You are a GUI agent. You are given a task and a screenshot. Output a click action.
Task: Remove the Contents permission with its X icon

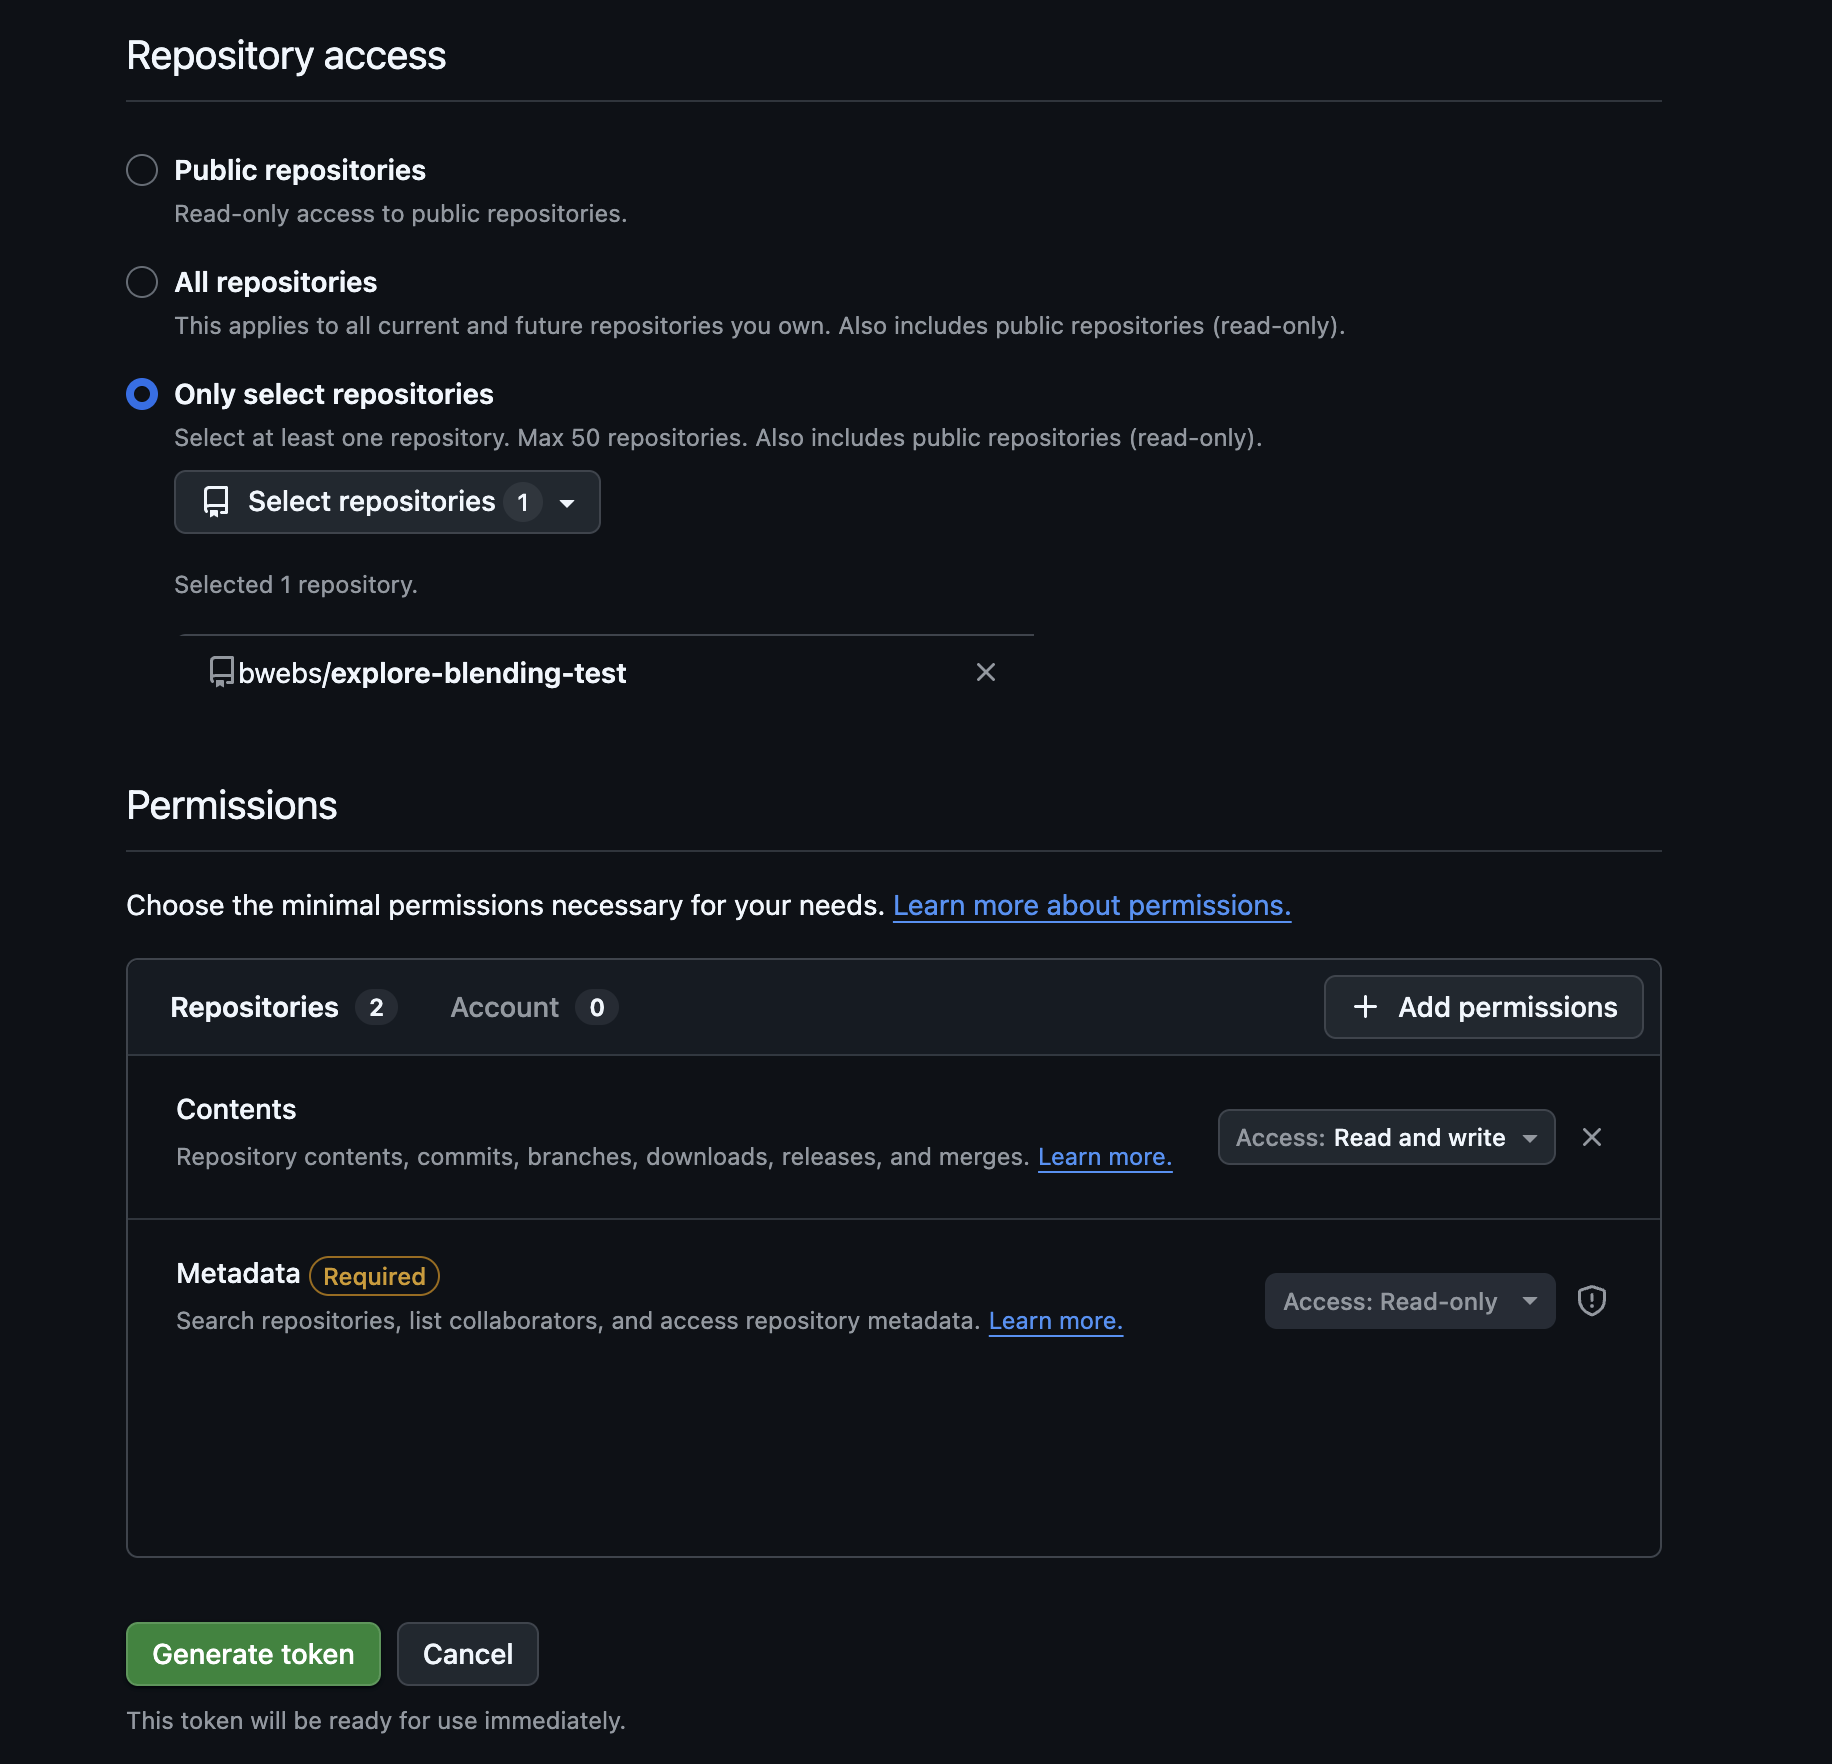[1592, 1137]
